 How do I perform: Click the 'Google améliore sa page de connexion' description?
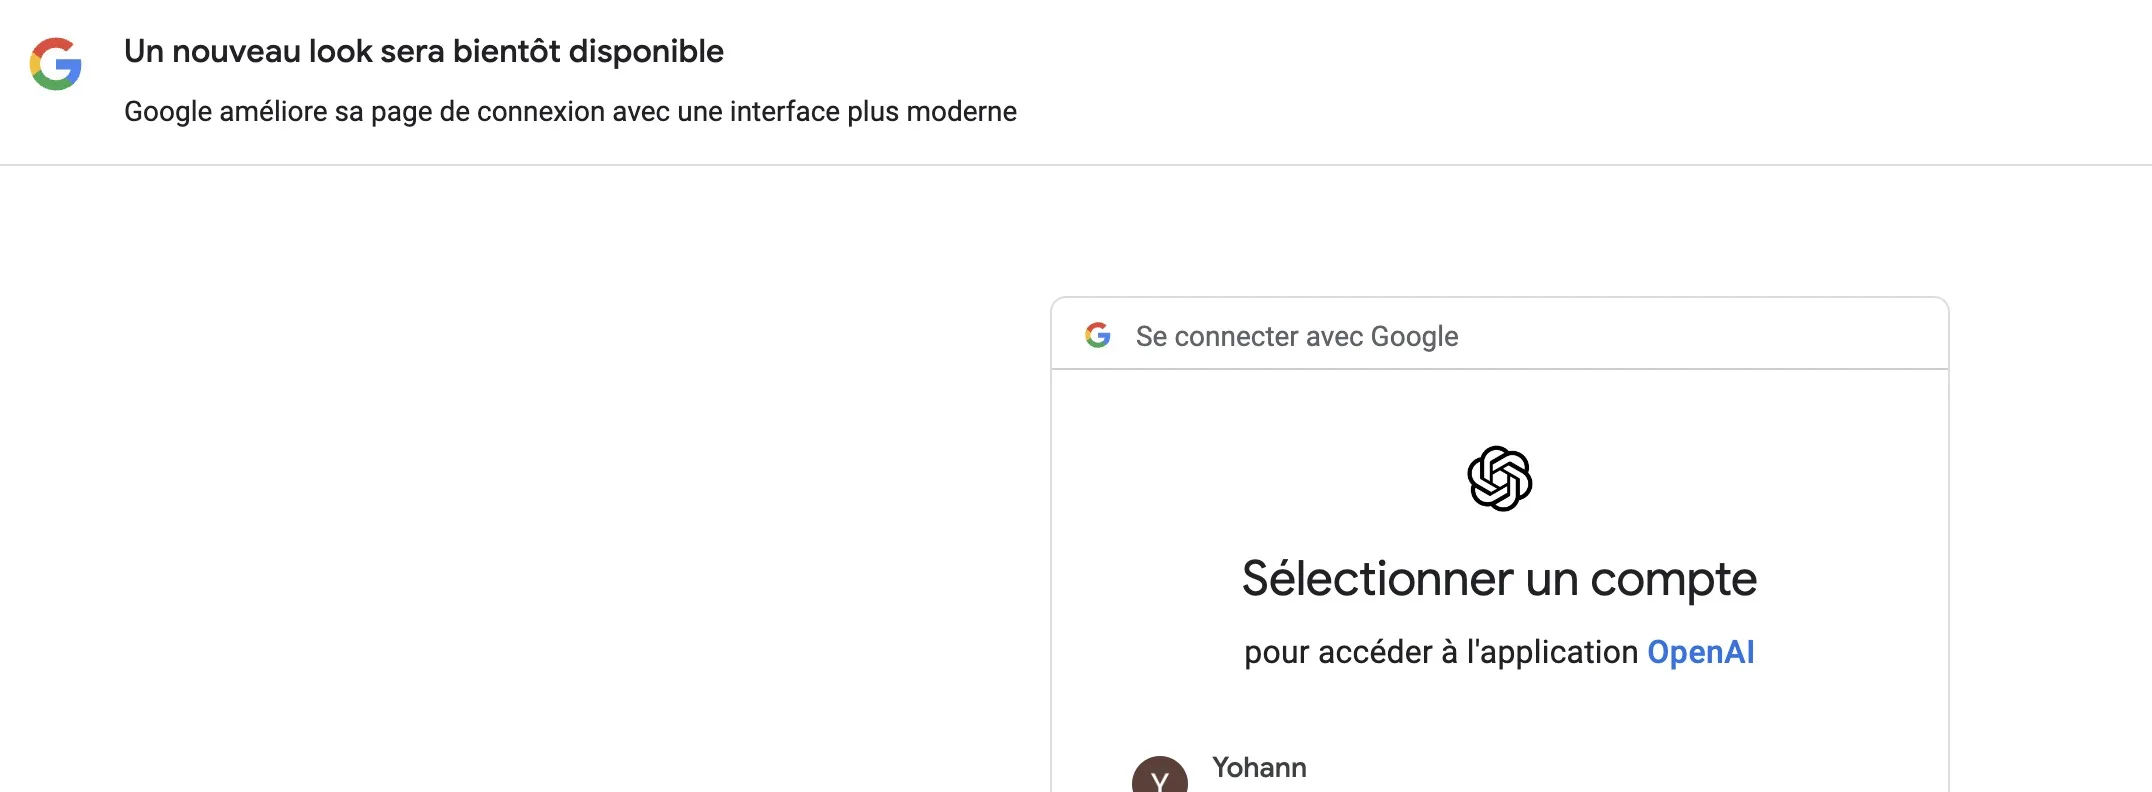click(570, 111)
